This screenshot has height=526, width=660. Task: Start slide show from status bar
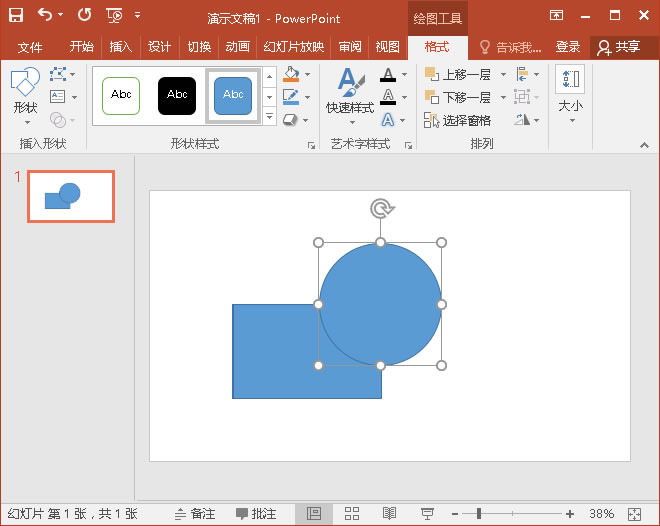click(x=427, y=513)
